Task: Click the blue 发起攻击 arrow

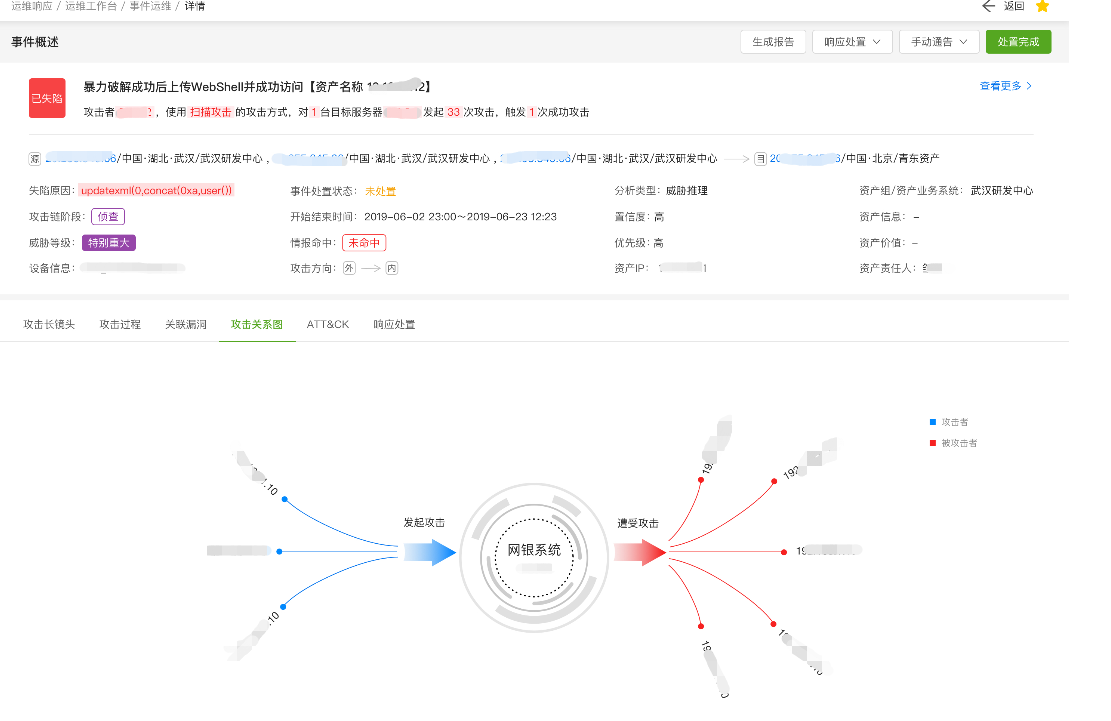Action: (430, 552)
